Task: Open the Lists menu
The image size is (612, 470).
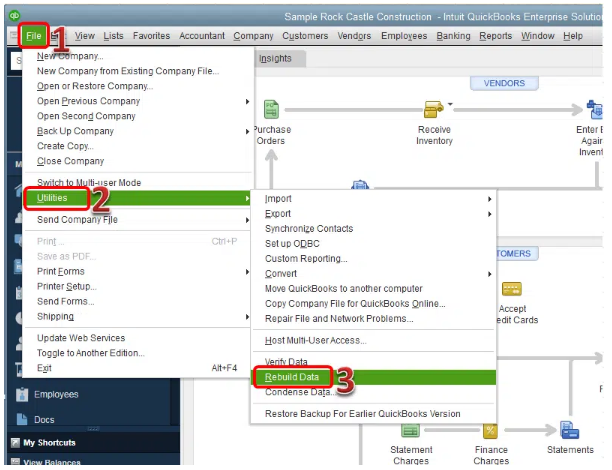Action: pyautogui.click(x=113, y=36)
